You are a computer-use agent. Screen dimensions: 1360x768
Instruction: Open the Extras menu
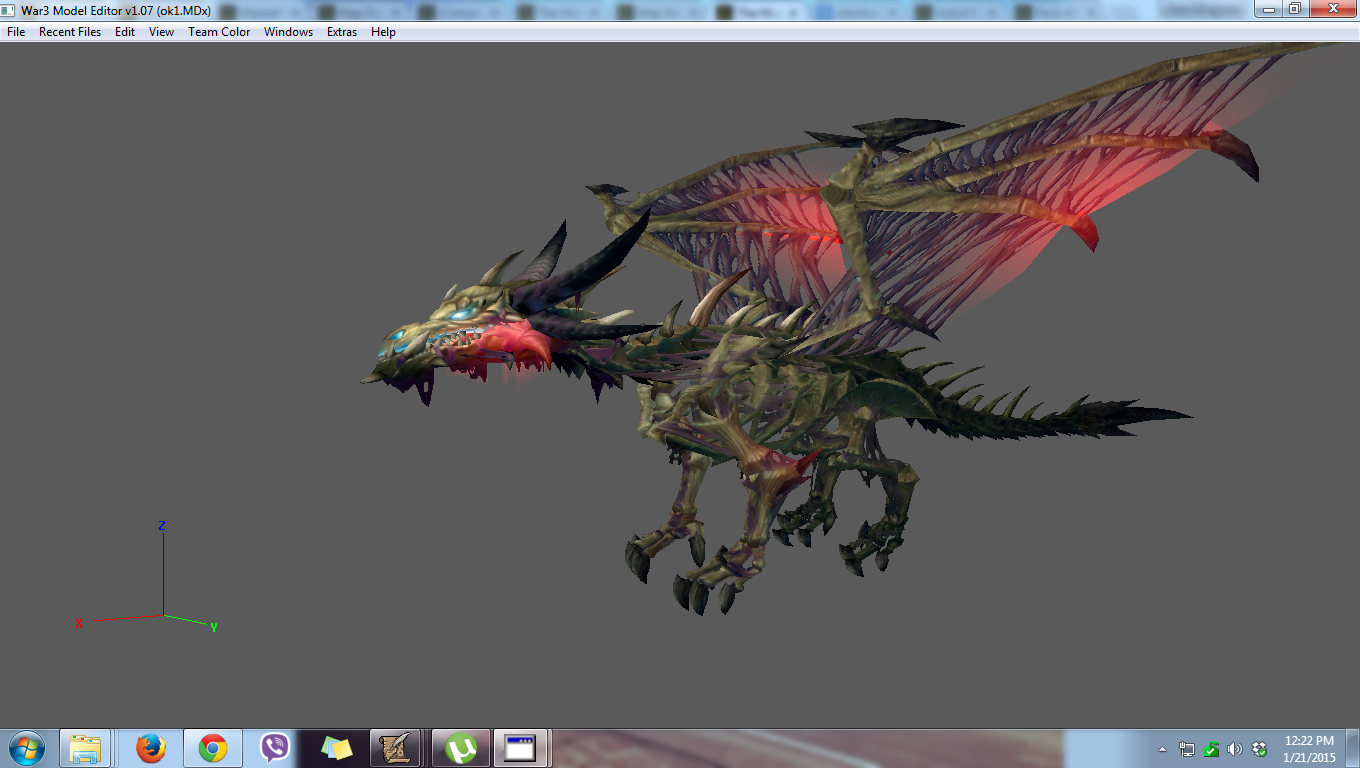point(342,32)
